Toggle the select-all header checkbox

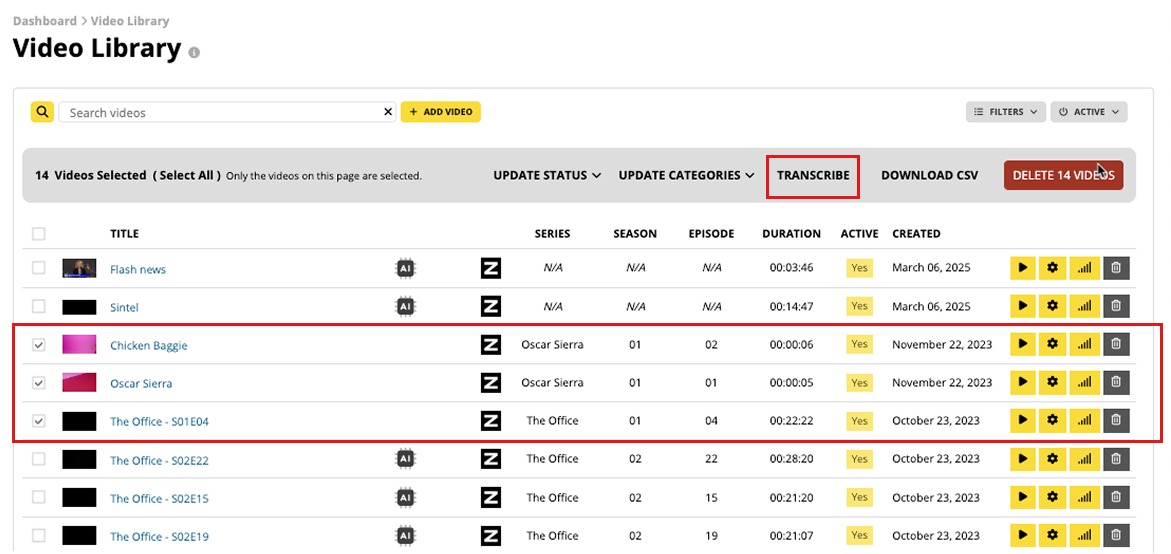(39, 234)
